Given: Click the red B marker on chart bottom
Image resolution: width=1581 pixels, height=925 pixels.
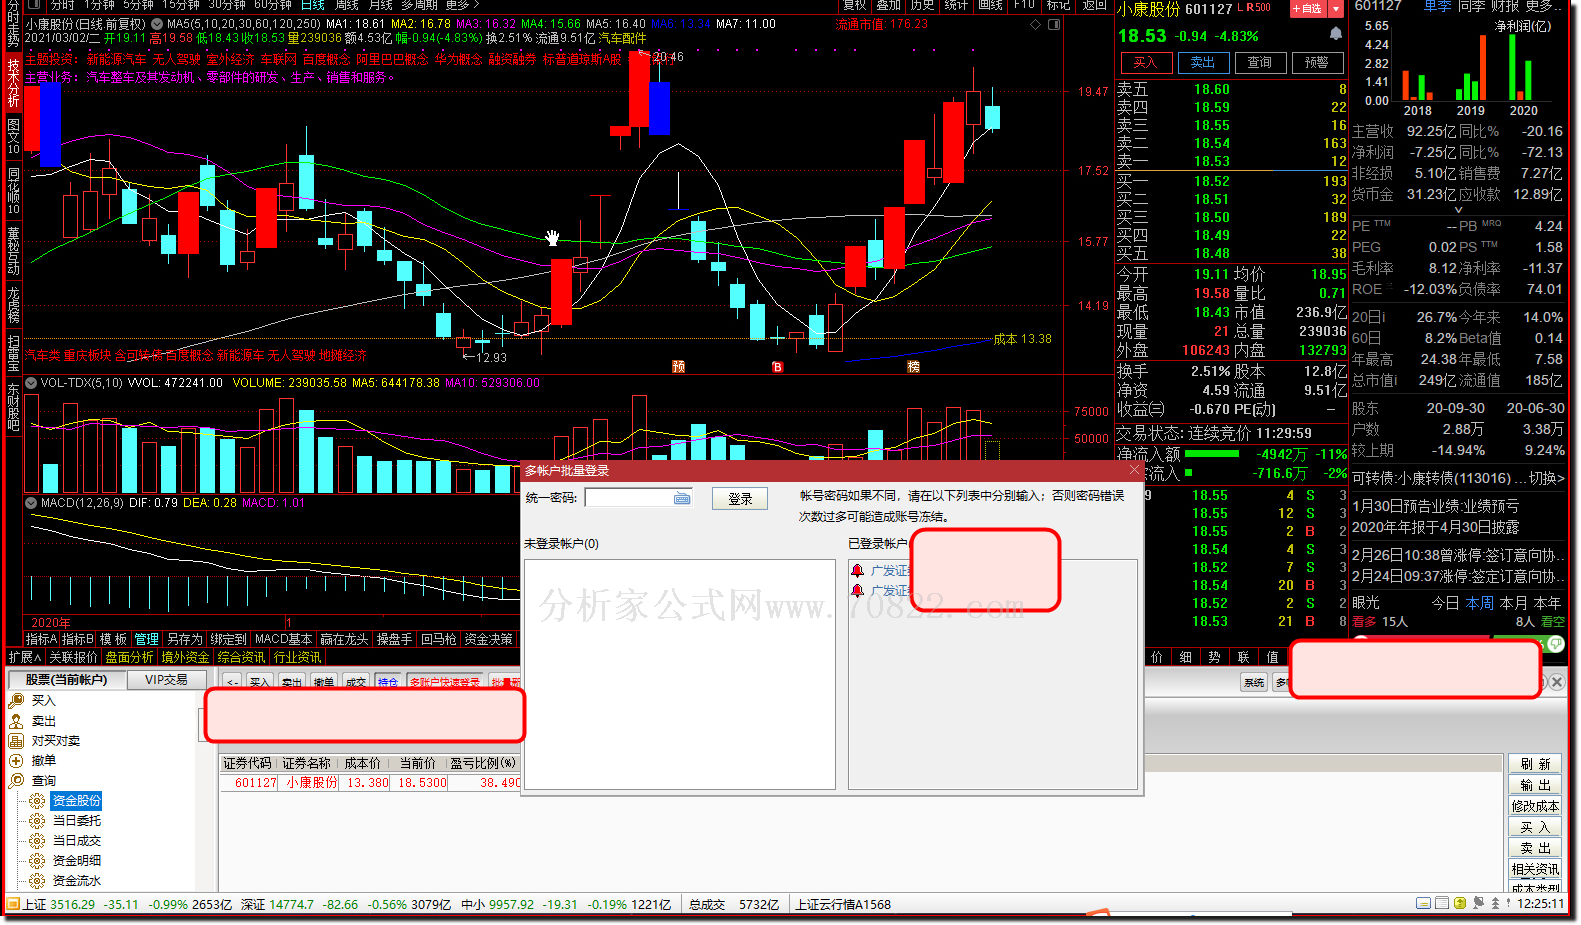Looking at the screenshot, I should 777,367.
